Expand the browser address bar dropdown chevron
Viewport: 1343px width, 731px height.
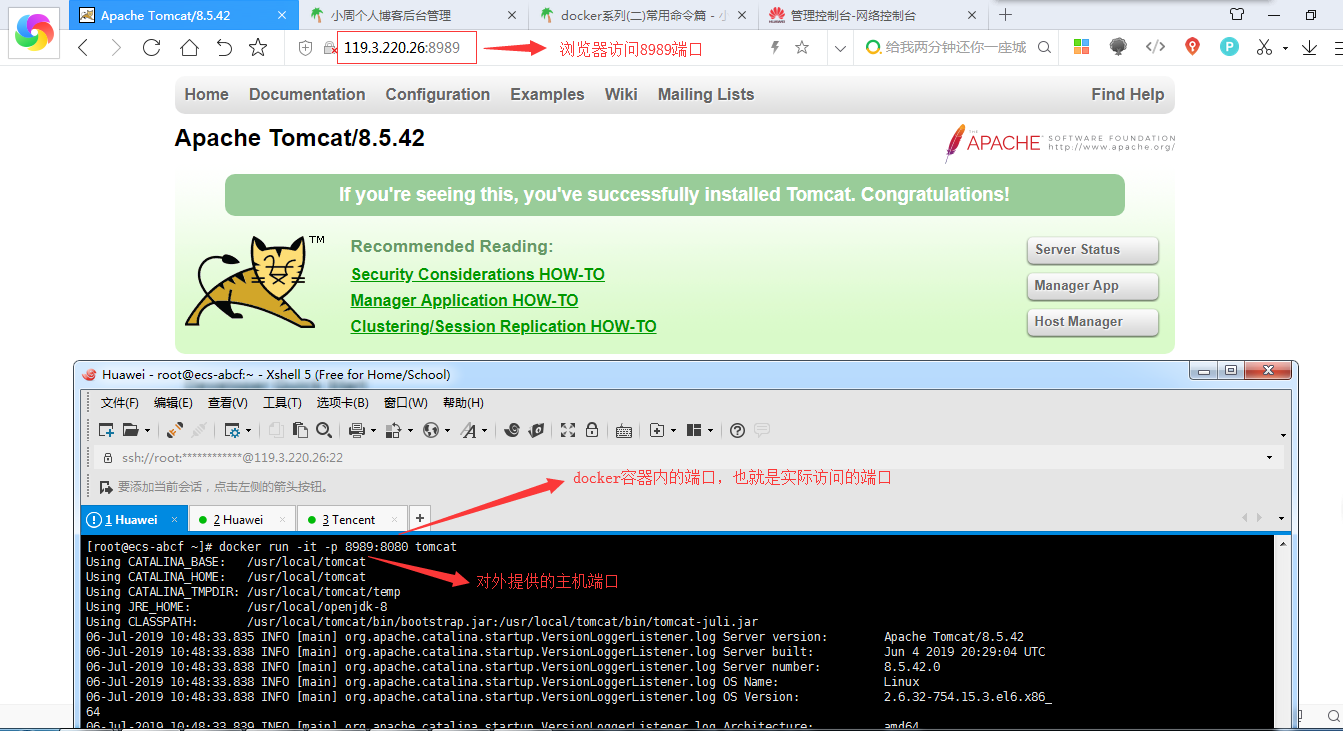[x=840, y=47]
